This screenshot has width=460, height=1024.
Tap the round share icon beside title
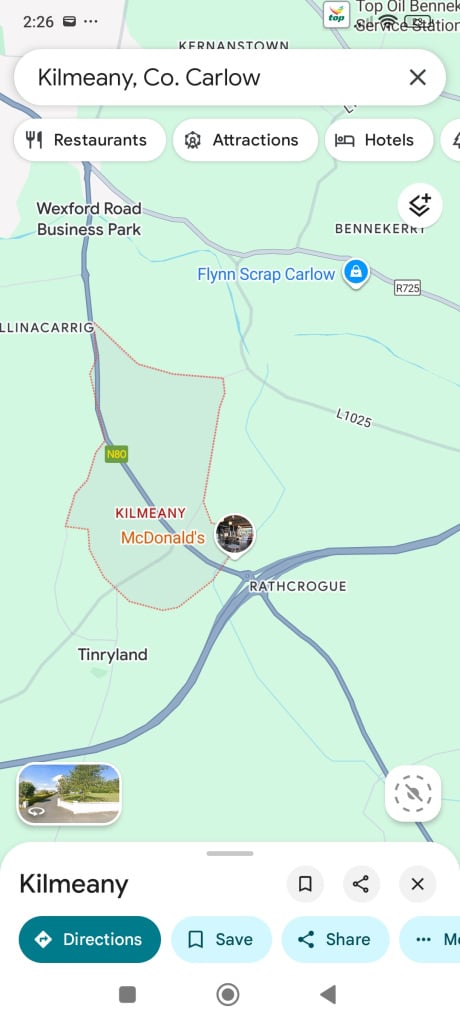click(x=361, y=884)
